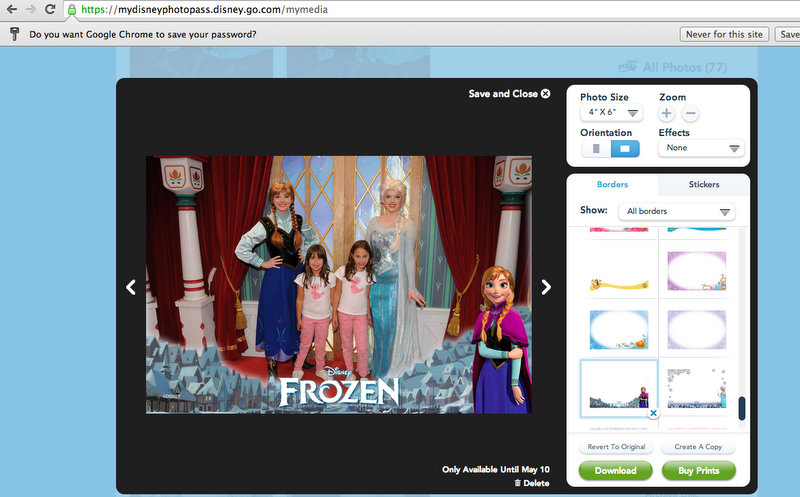The height and width of the screenshot is (497, 800).
Task: Select the Frozen Anna village border thumbnail
Action: (619, 388)
